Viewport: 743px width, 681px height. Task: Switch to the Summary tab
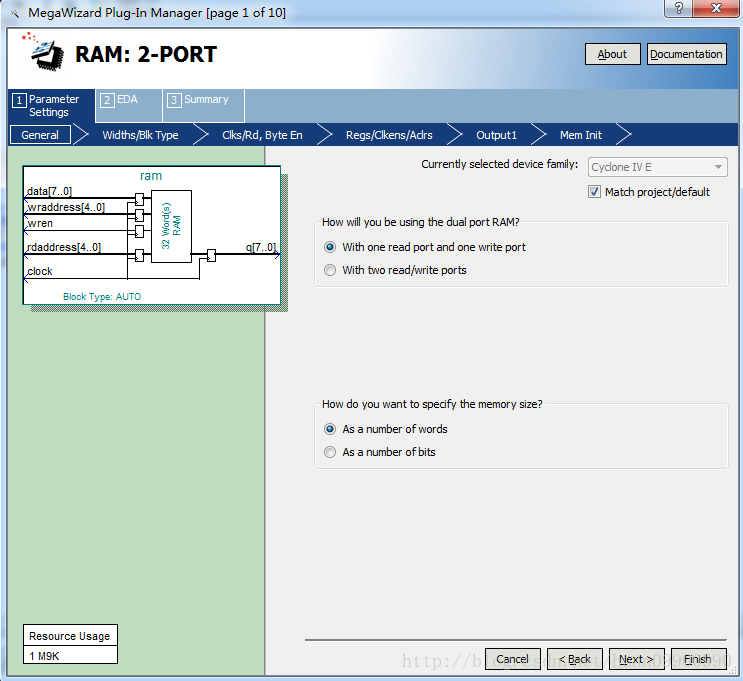coord(204,106)
